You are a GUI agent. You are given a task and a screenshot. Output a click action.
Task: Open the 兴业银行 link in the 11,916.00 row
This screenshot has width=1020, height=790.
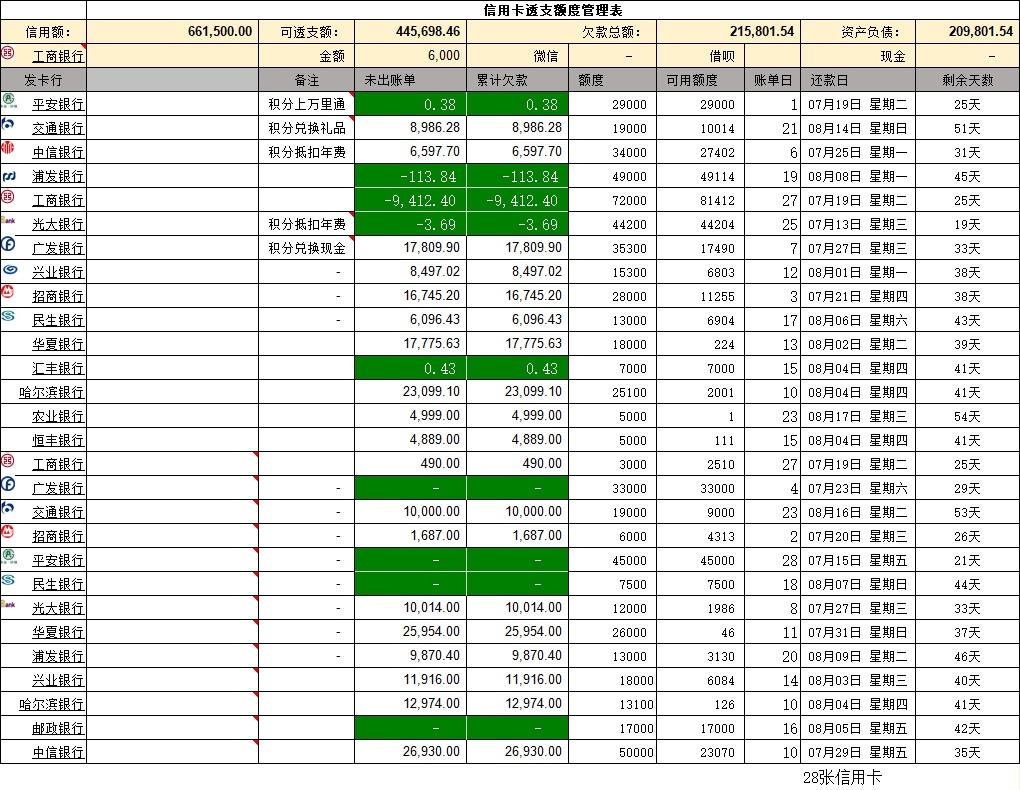[59, 681]
